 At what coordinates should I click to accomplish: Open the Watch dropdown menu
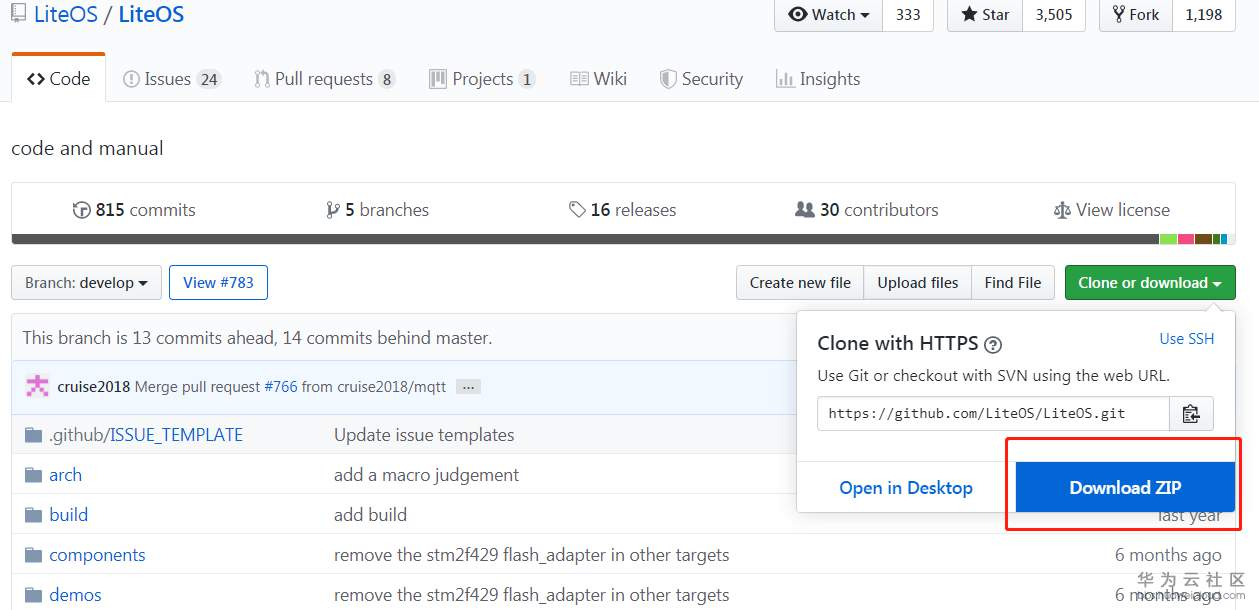pos(828,15)
